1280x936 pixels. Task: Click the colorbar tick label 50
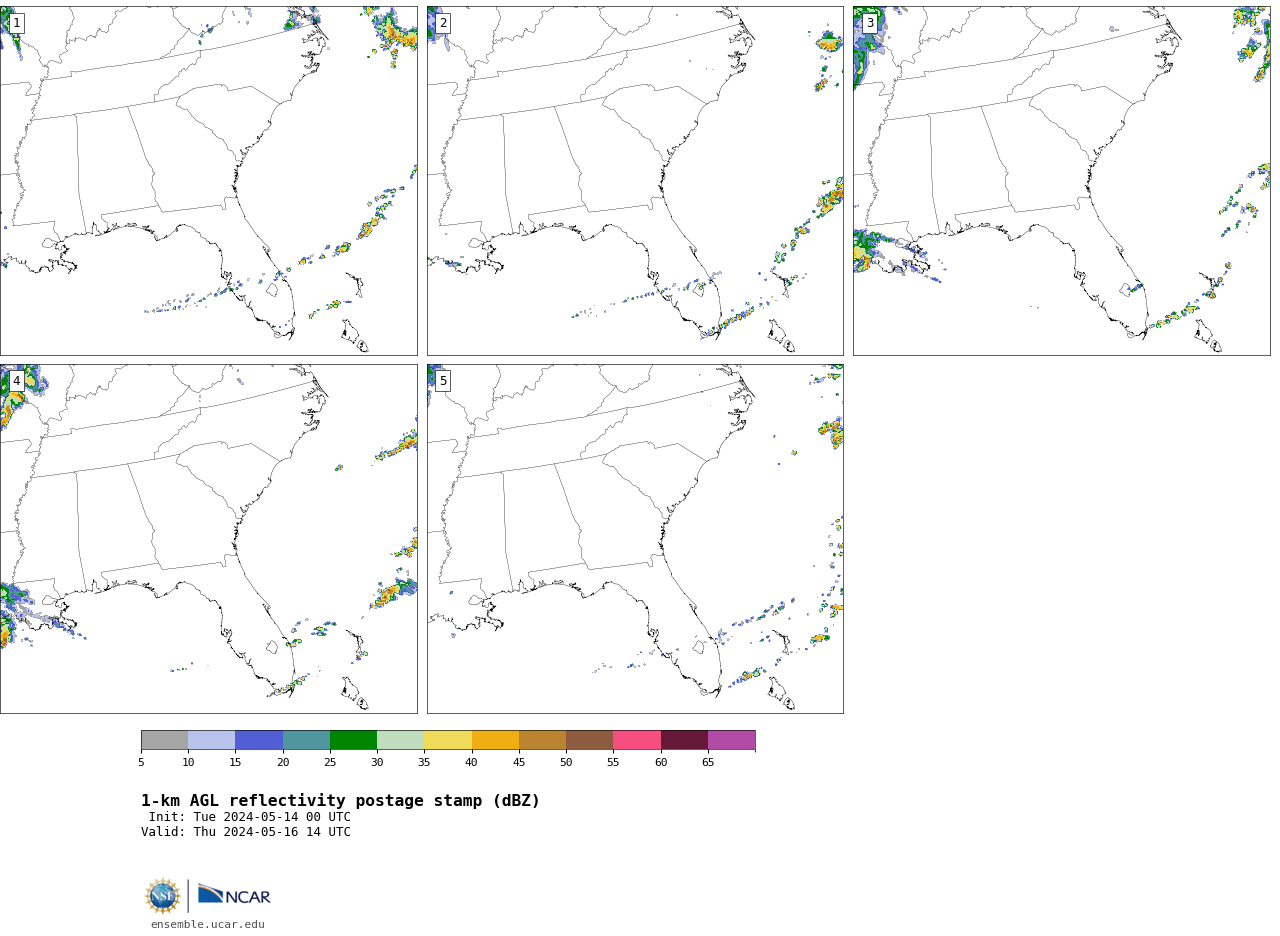coord(566,763)
